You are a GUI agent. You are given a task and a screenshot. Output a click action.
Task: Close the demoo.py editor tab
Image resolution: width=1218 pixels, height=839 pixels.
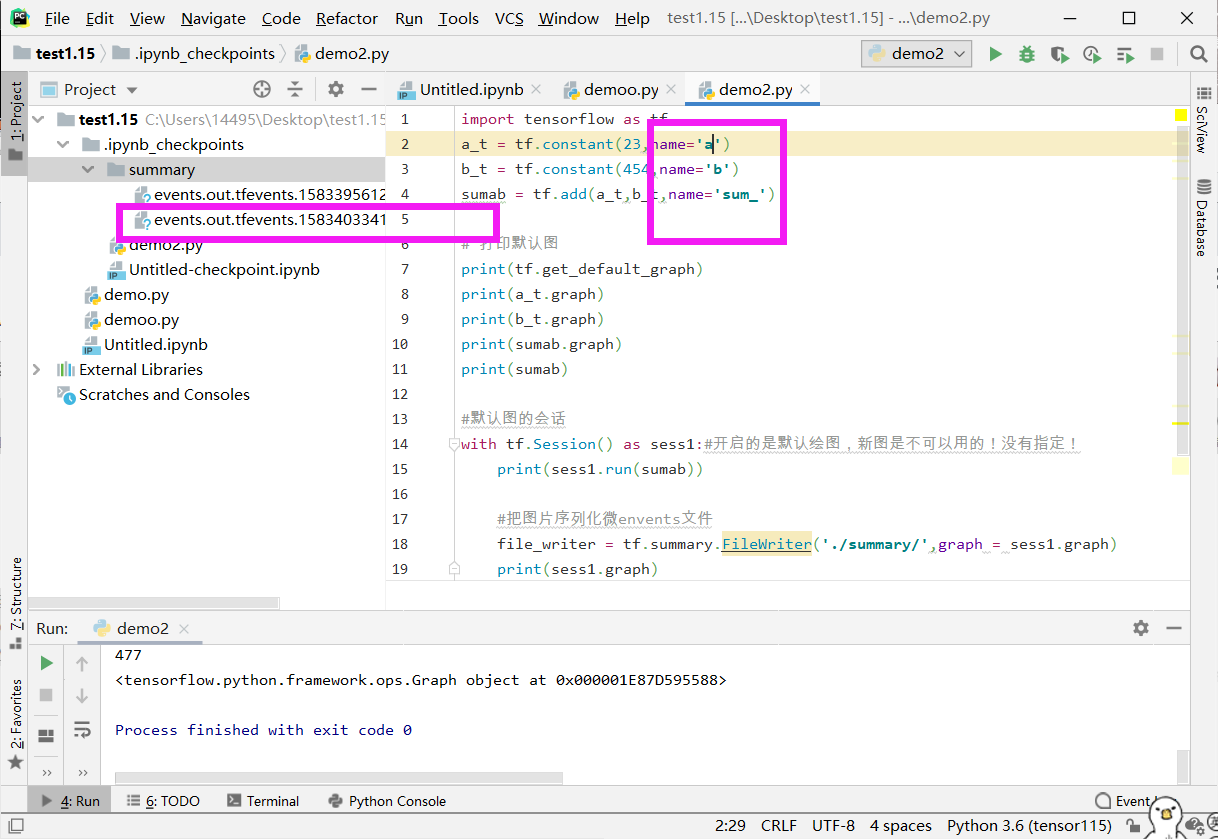(x=669, y=89)
